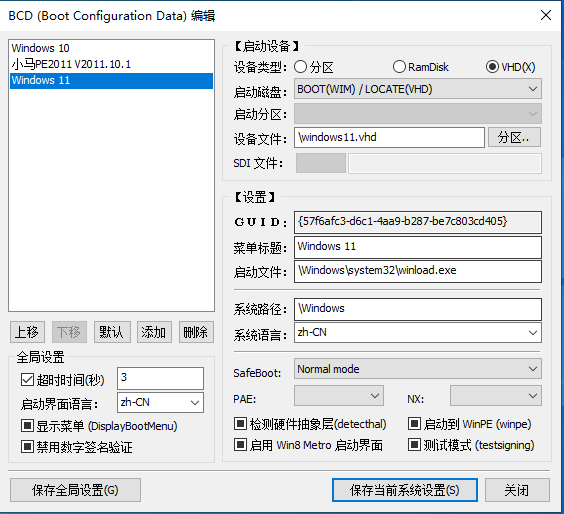The height and width of the screenshot is (514, 564).
Task: Click 保存当前系统设置(S) button
Action: pos(405,490)
